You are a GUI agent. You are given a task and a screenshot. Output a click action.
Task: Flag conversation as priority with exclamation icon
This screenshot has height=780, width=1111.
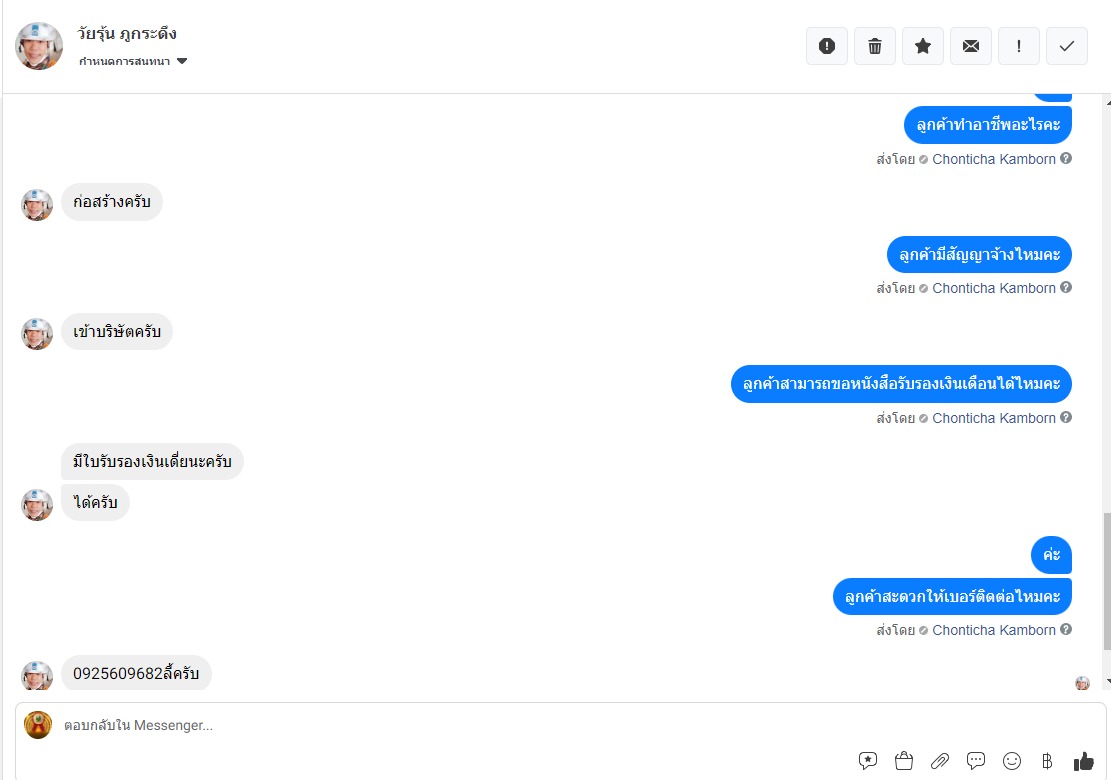1018,46
